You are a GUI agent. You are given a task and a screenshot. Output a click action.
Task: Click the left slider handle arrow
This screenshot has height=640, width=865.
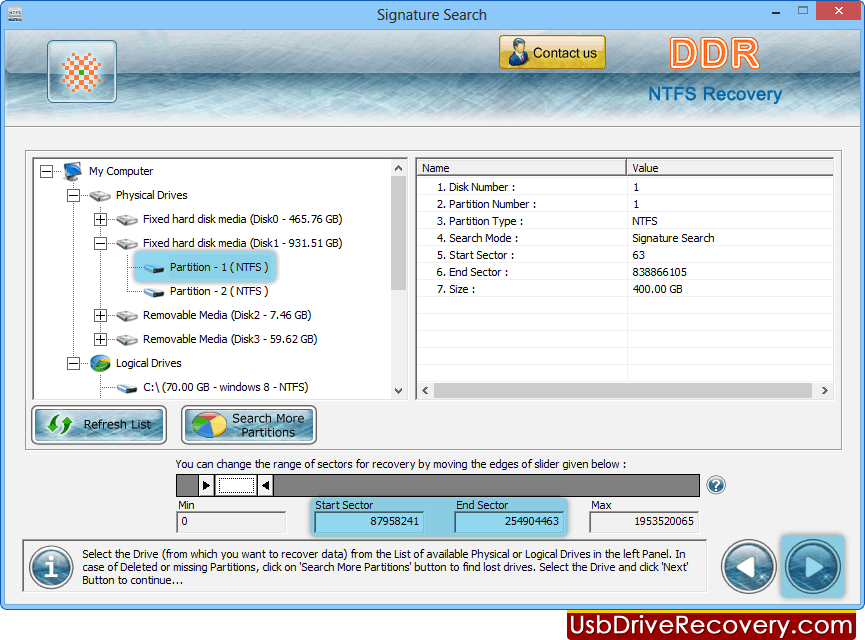[x=206, y=486]
